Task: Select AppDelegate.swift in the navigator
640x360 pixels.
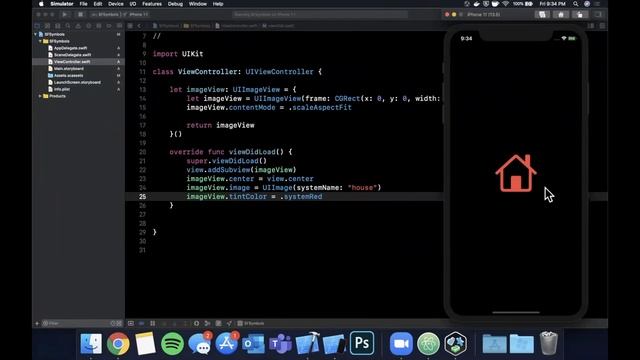Action: click(x=70, y=48)
